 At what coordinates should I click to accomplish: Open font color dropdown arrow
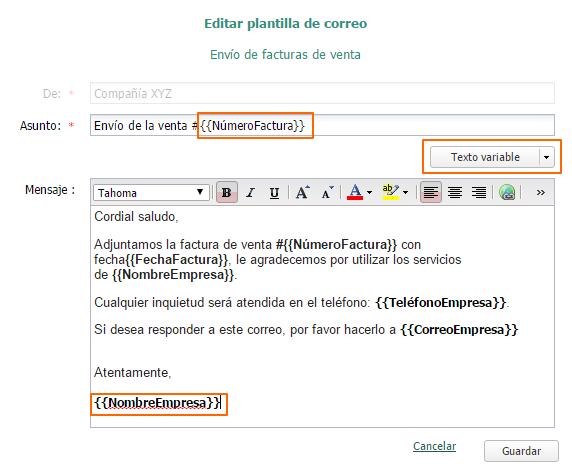click(370, 192)
